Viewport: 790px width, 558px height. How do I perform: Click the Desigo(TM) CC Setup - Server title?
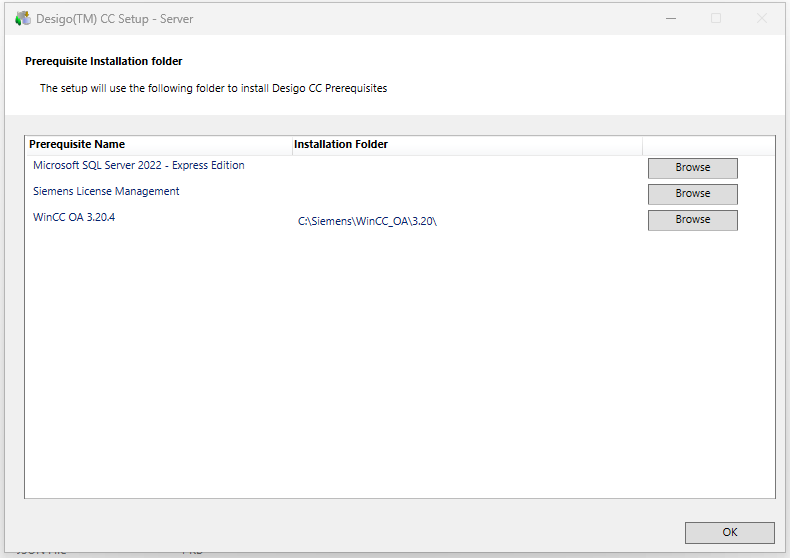coord(115,19)
